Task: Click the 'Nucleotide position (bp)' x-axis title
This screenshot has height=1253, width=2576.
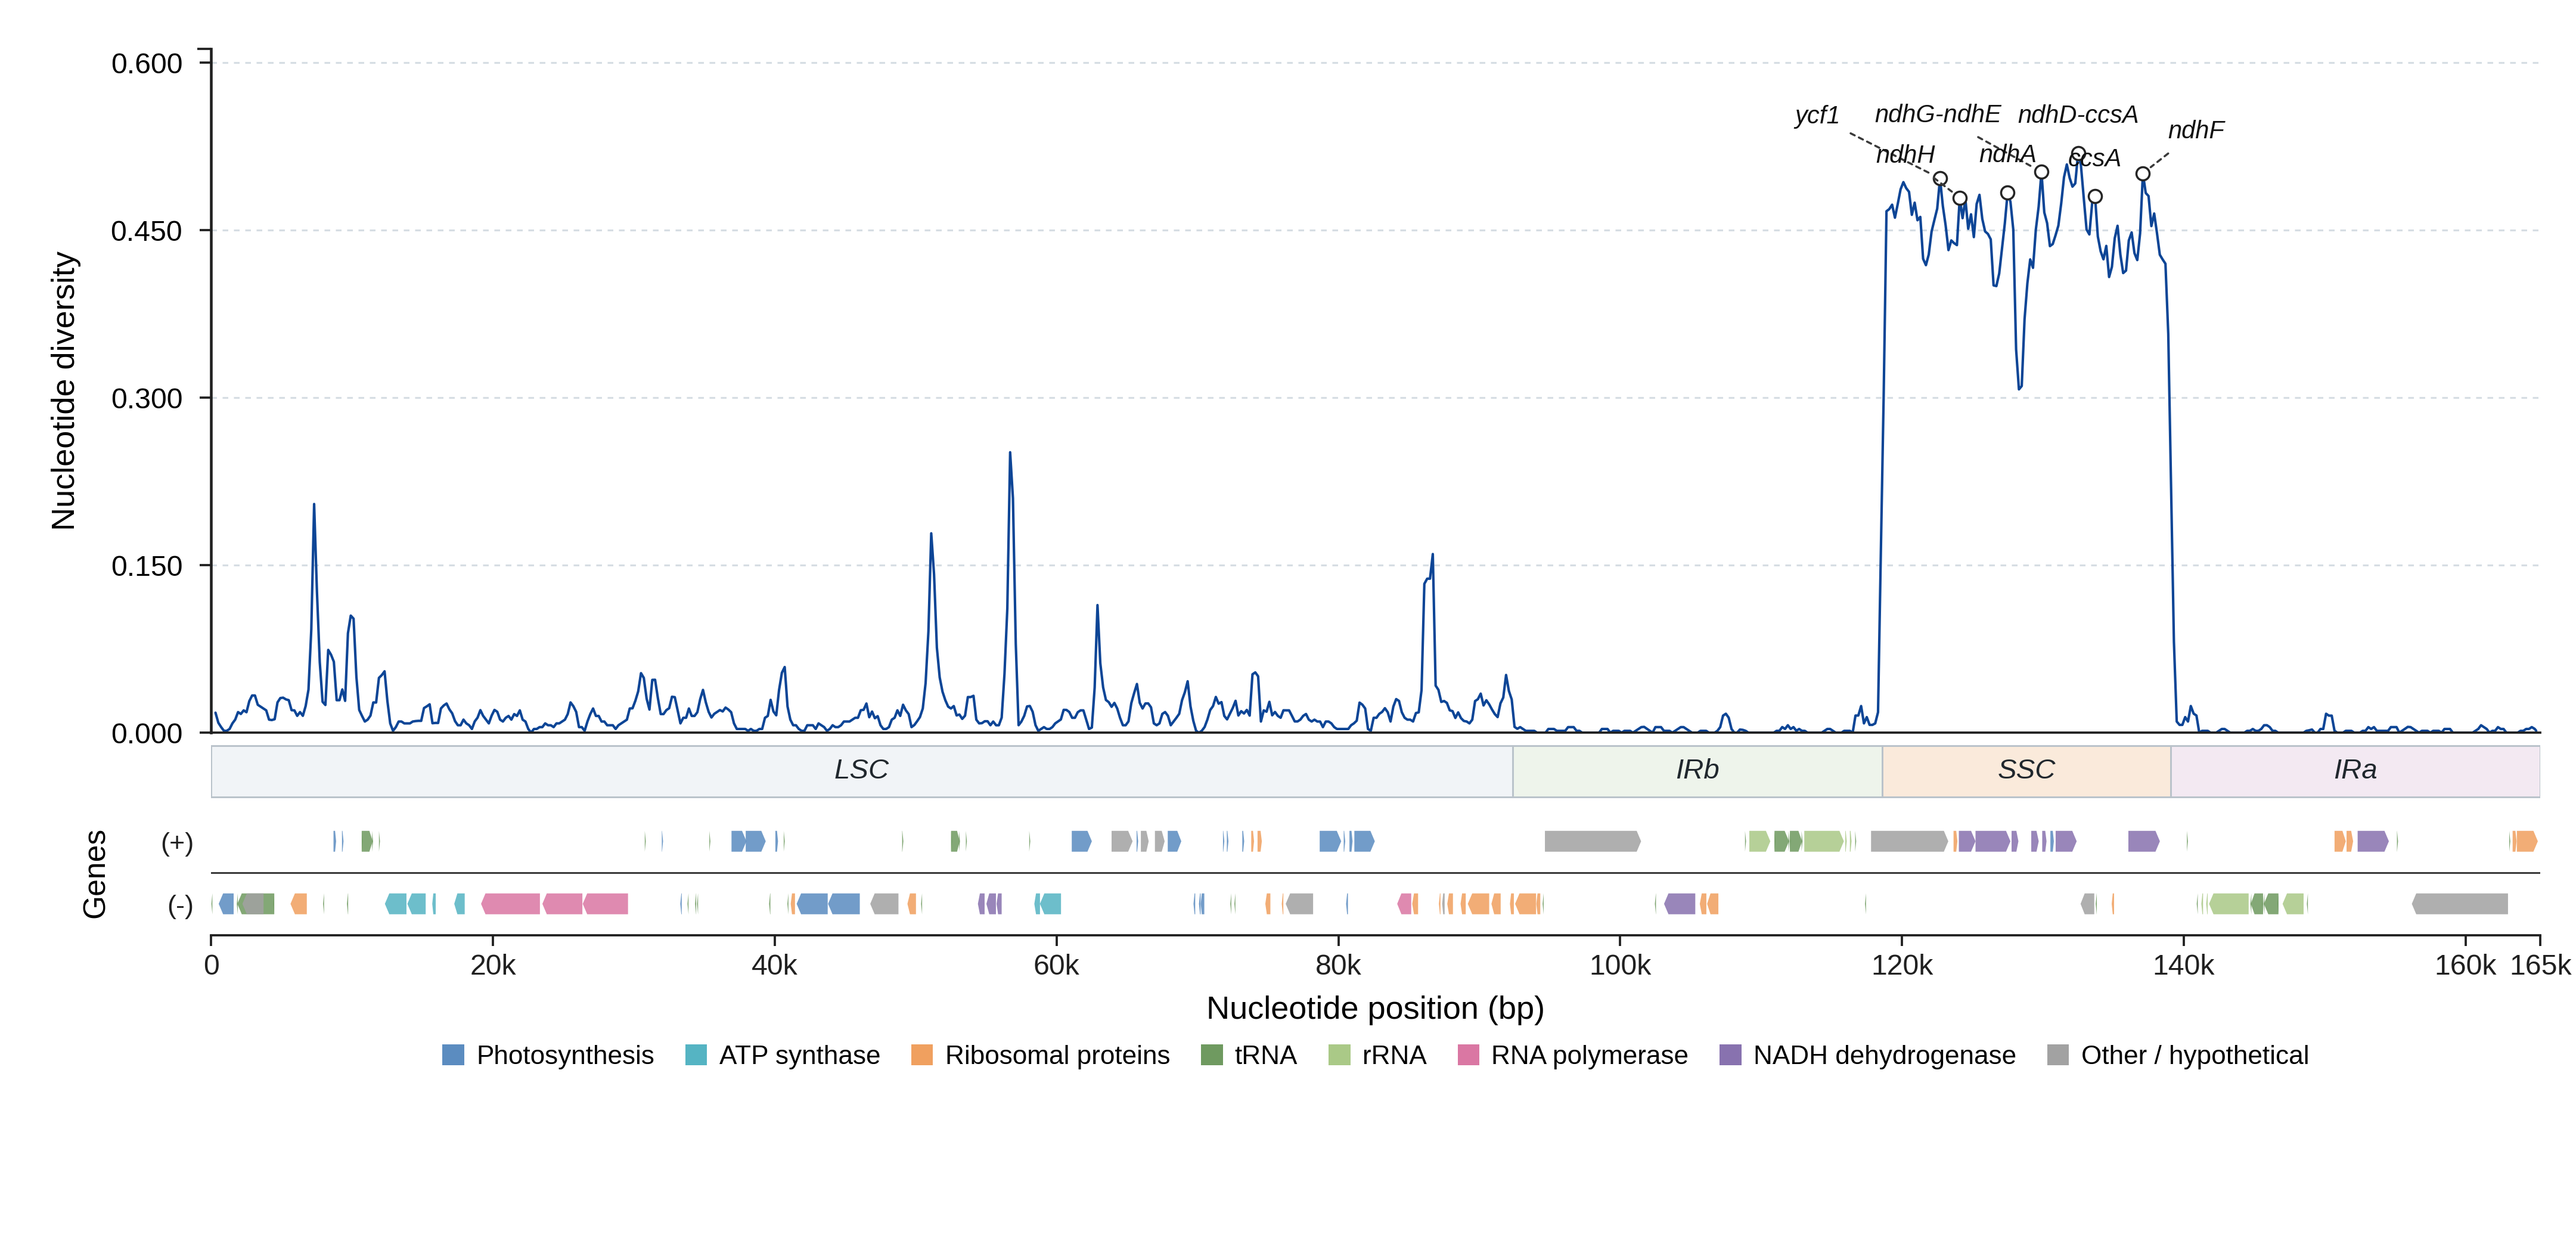Action: 1375,1008
